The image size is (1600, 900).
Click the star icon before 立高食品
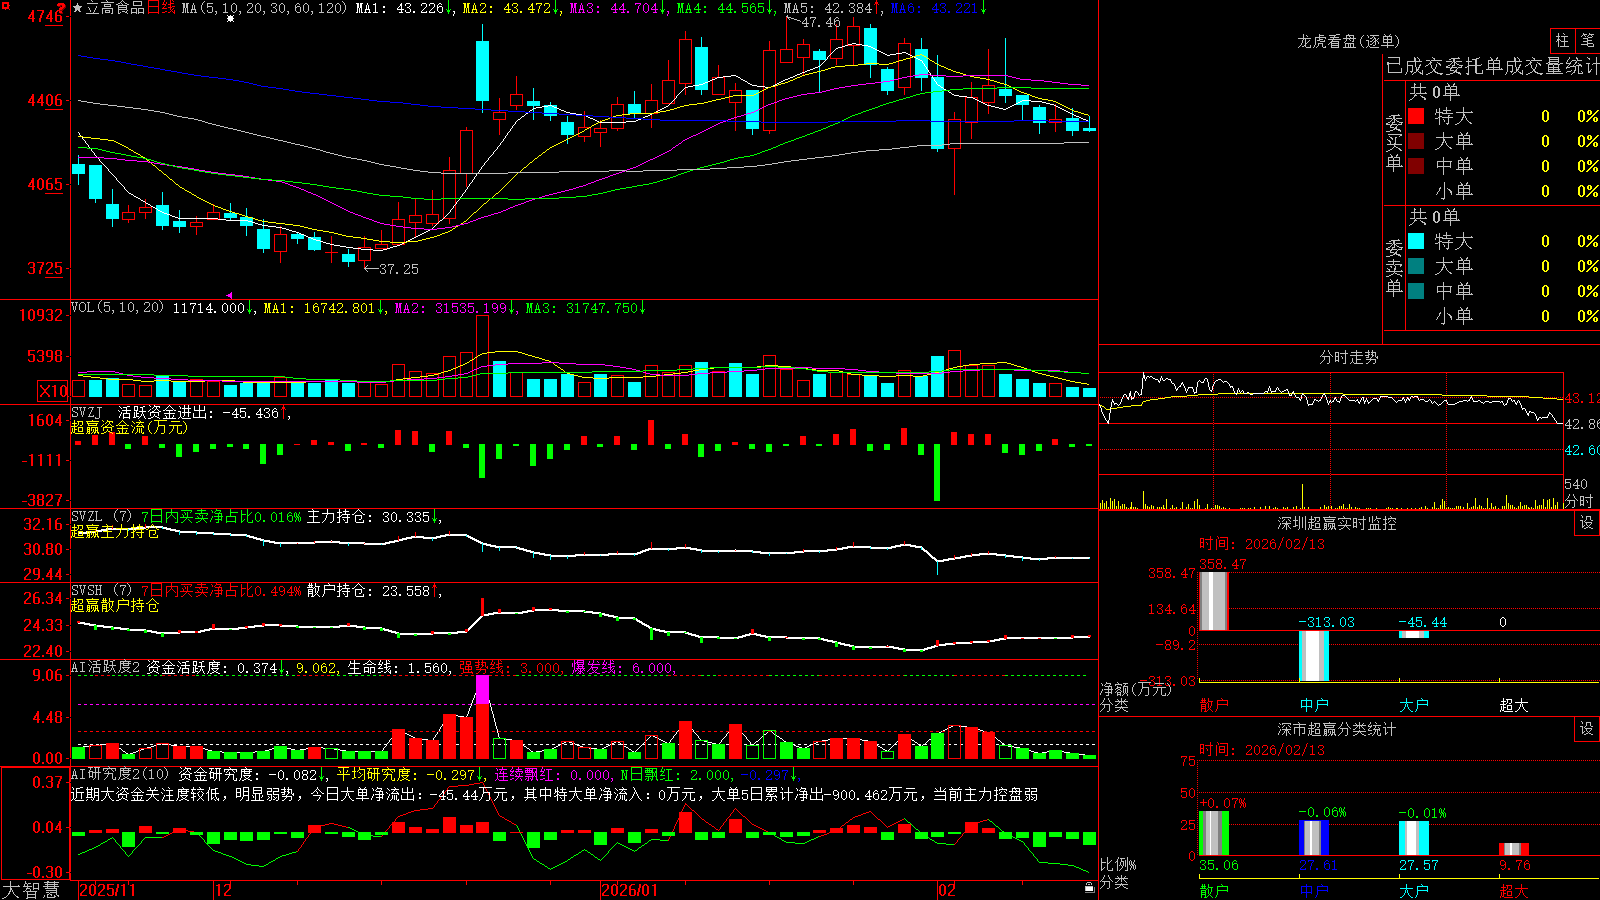(78, 8)
